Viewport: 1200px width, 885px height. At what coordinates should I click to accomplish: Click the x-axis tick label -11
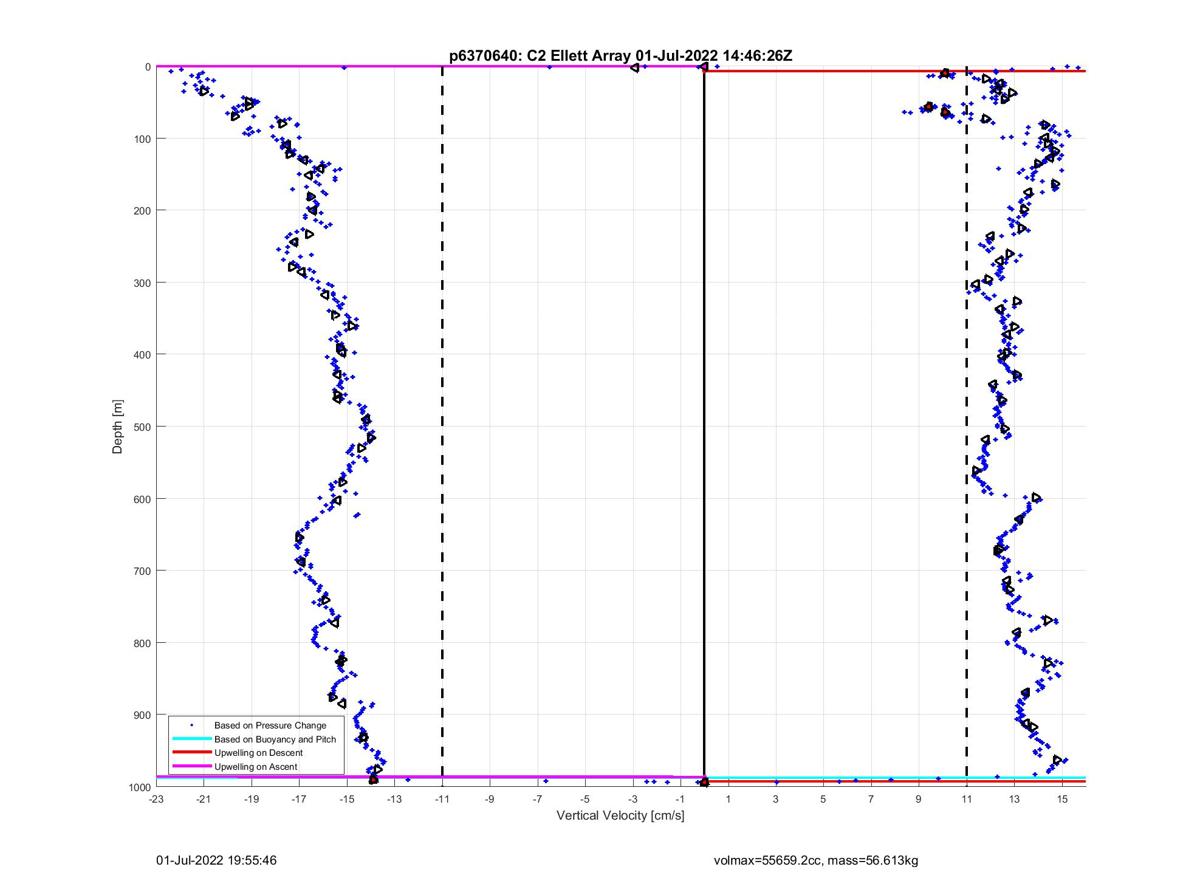[x=442, y=799]
